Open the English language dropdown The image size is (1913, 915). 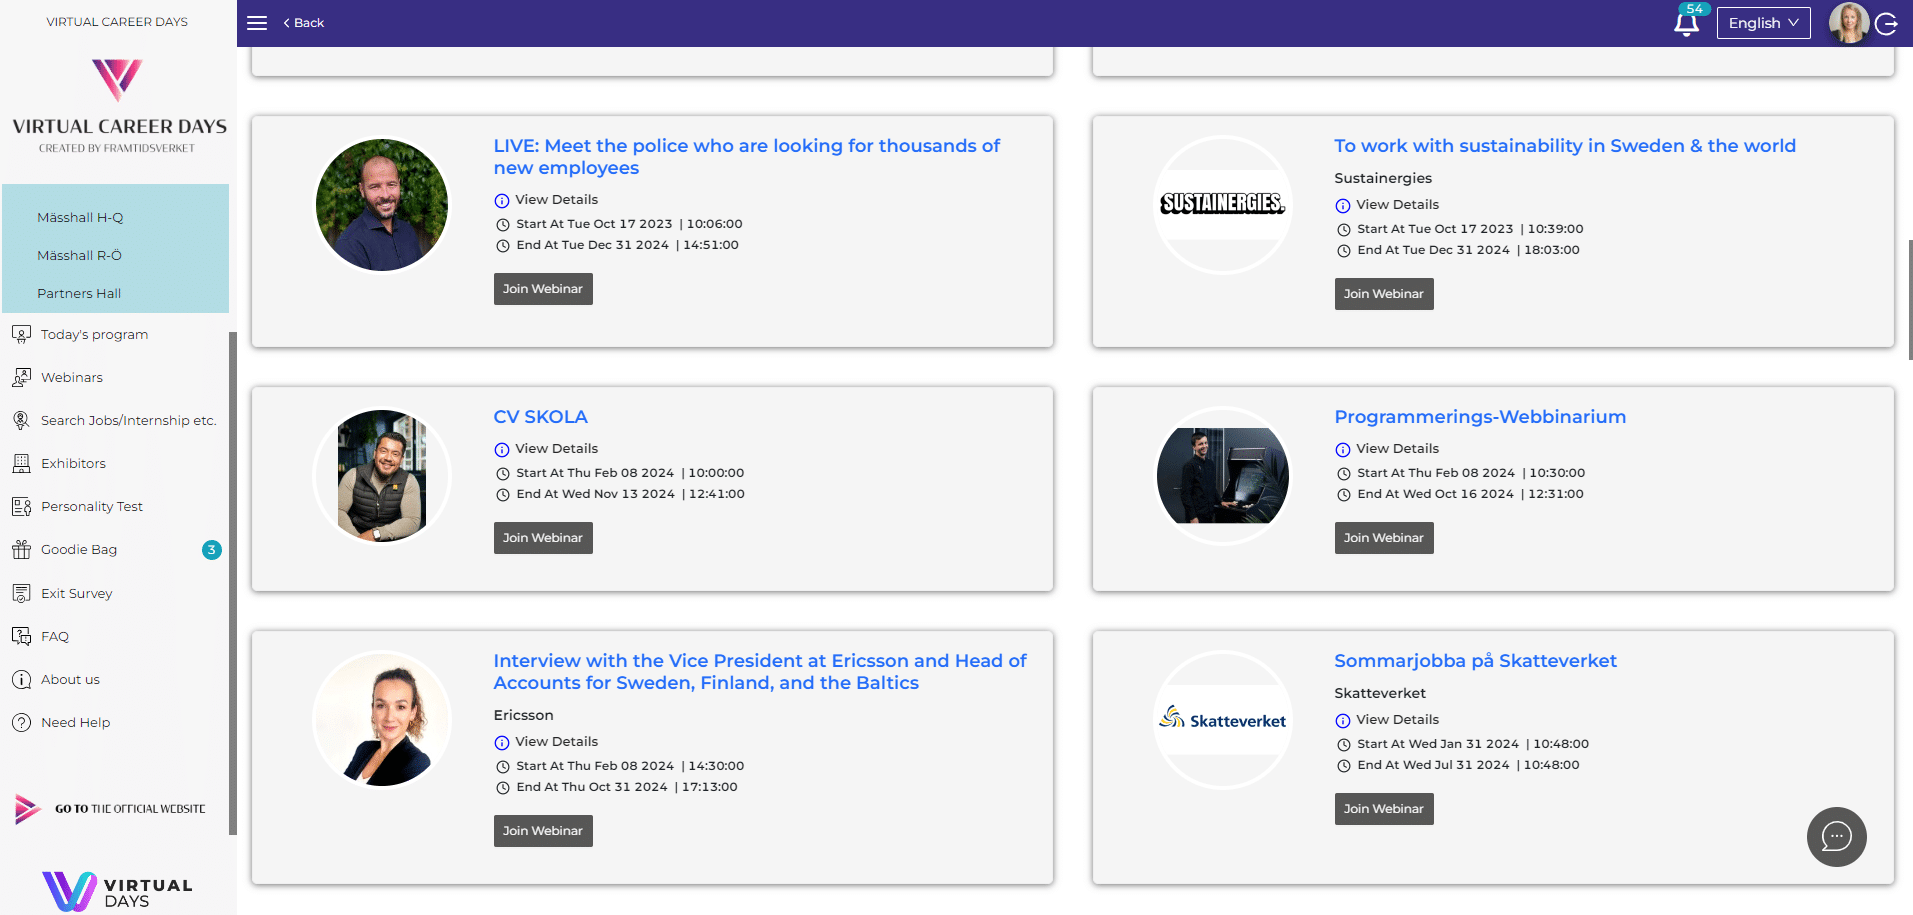click(1763, 23)
